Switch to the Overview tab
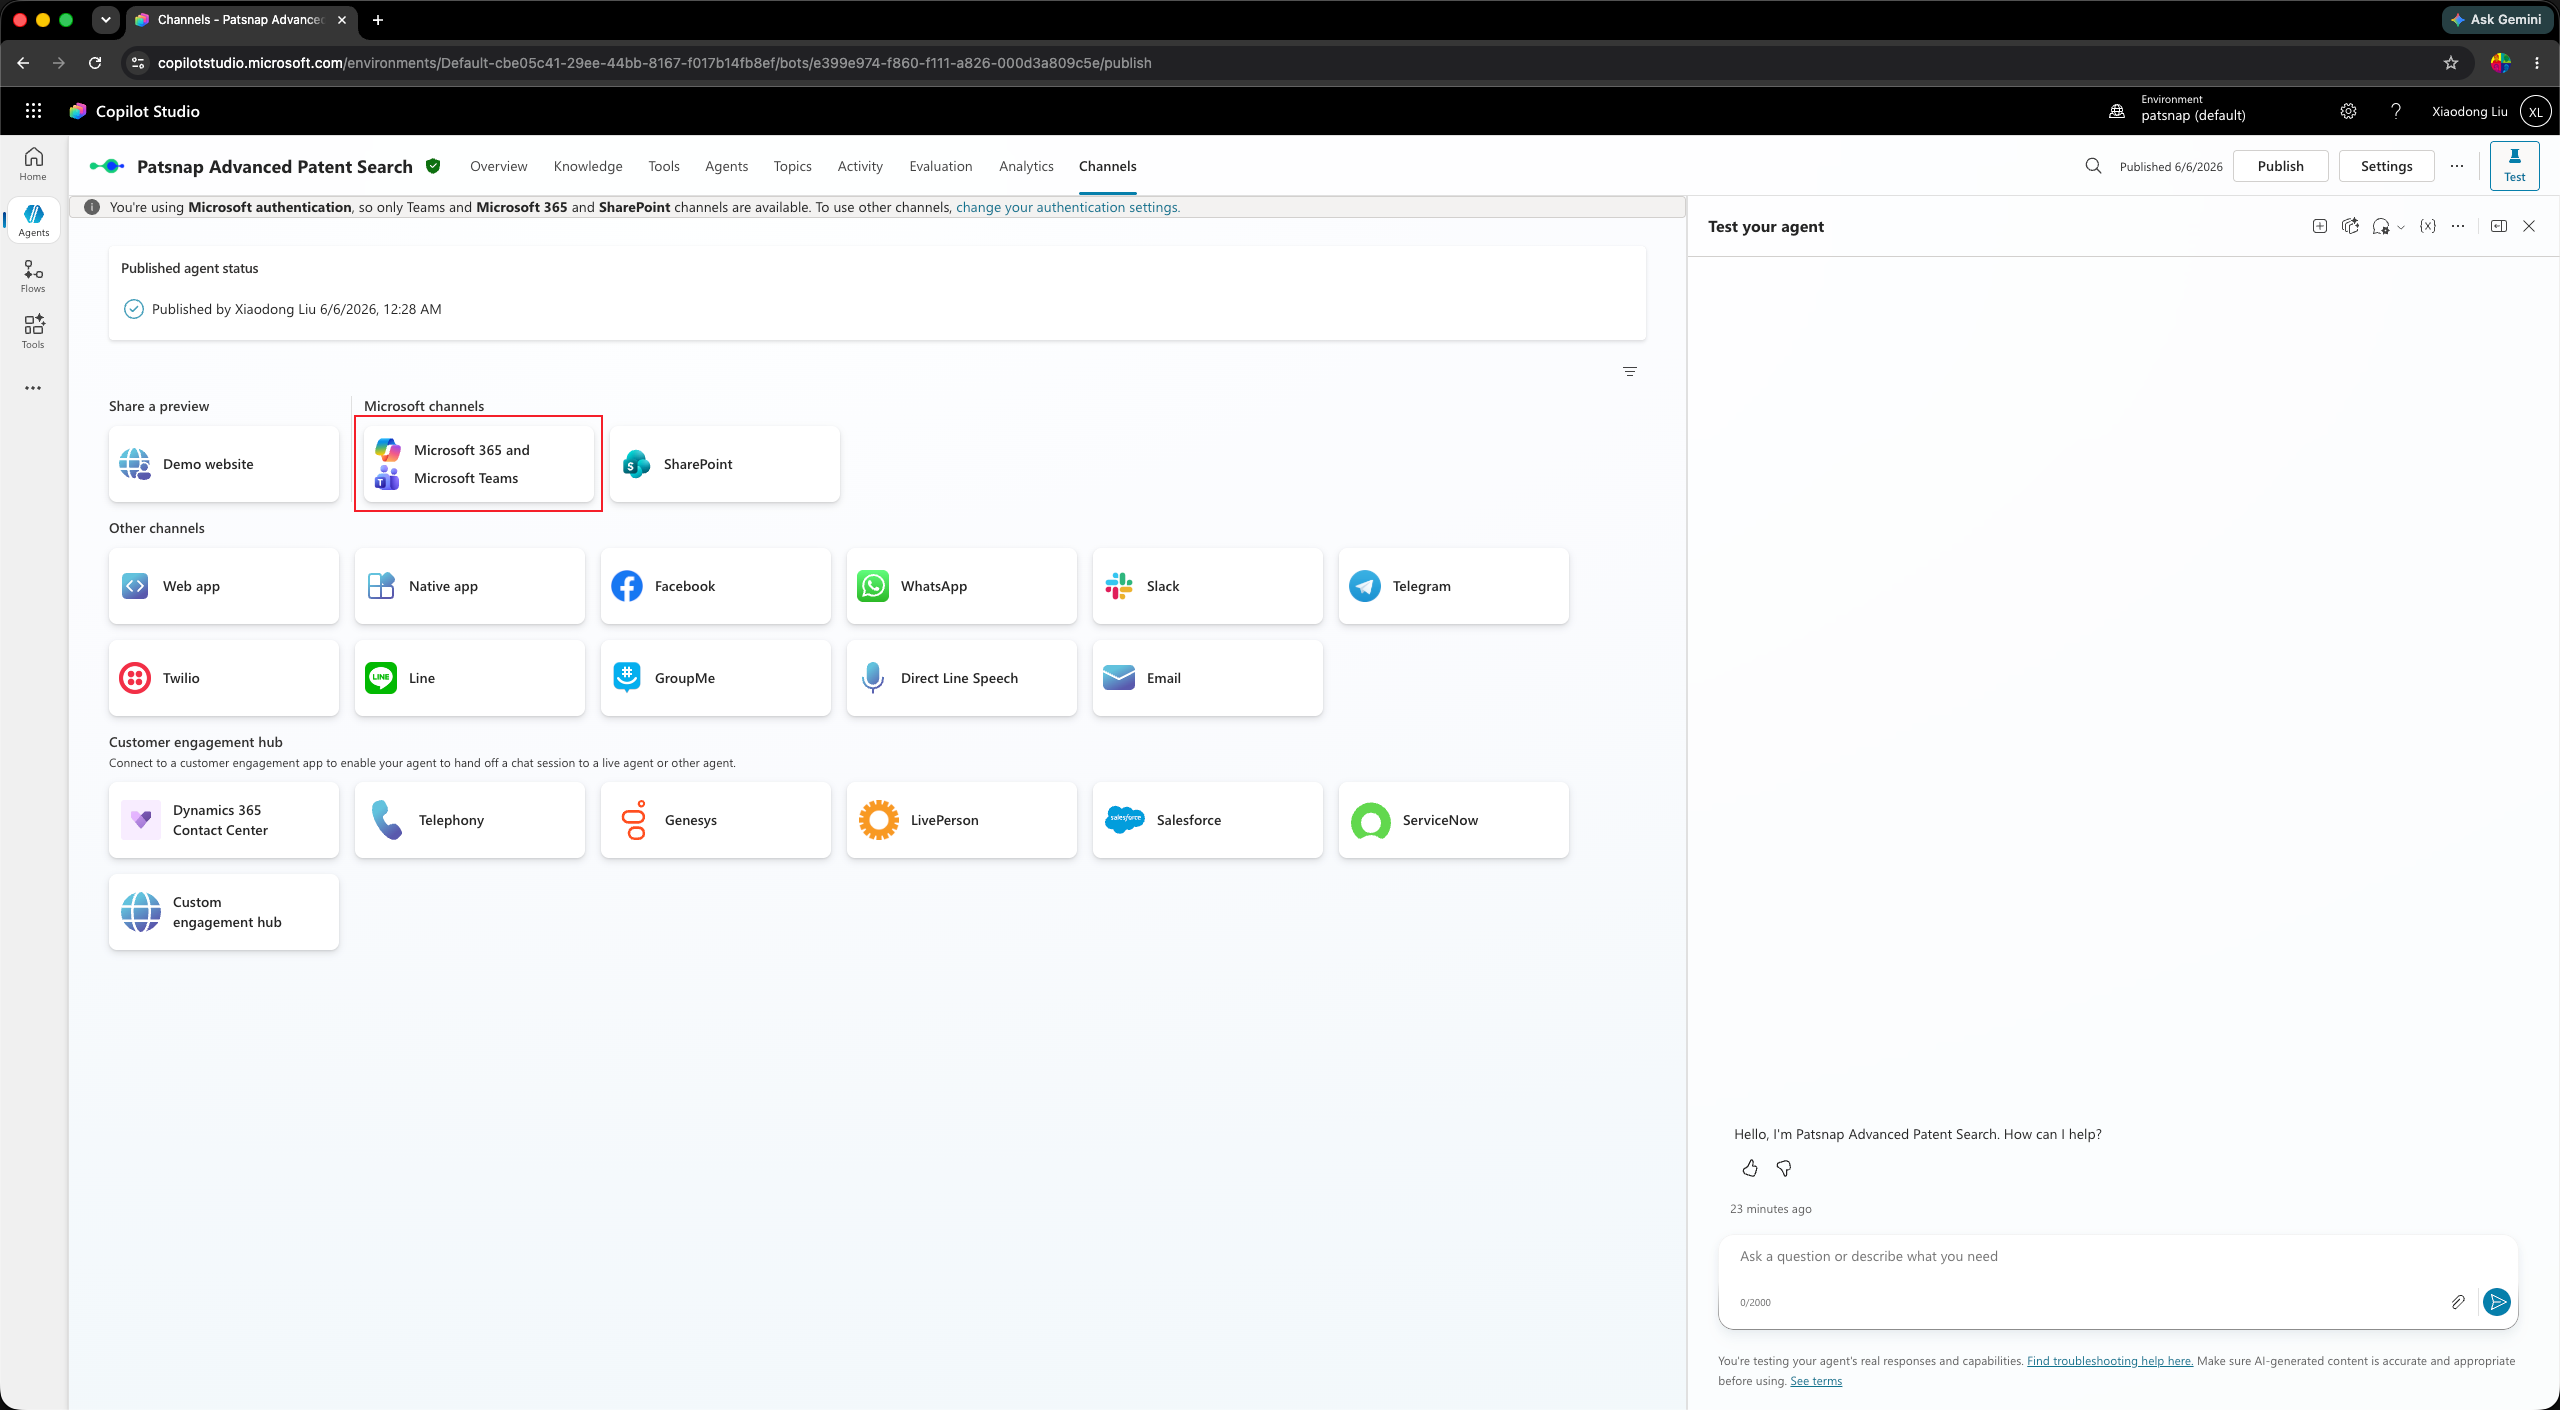Viewport: 2560px width, 1410px height. 498,166
